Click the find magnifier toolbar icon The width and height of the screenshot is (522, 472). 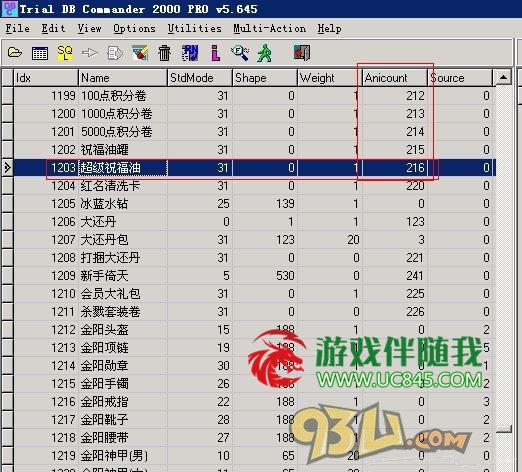tap(240, 53)
